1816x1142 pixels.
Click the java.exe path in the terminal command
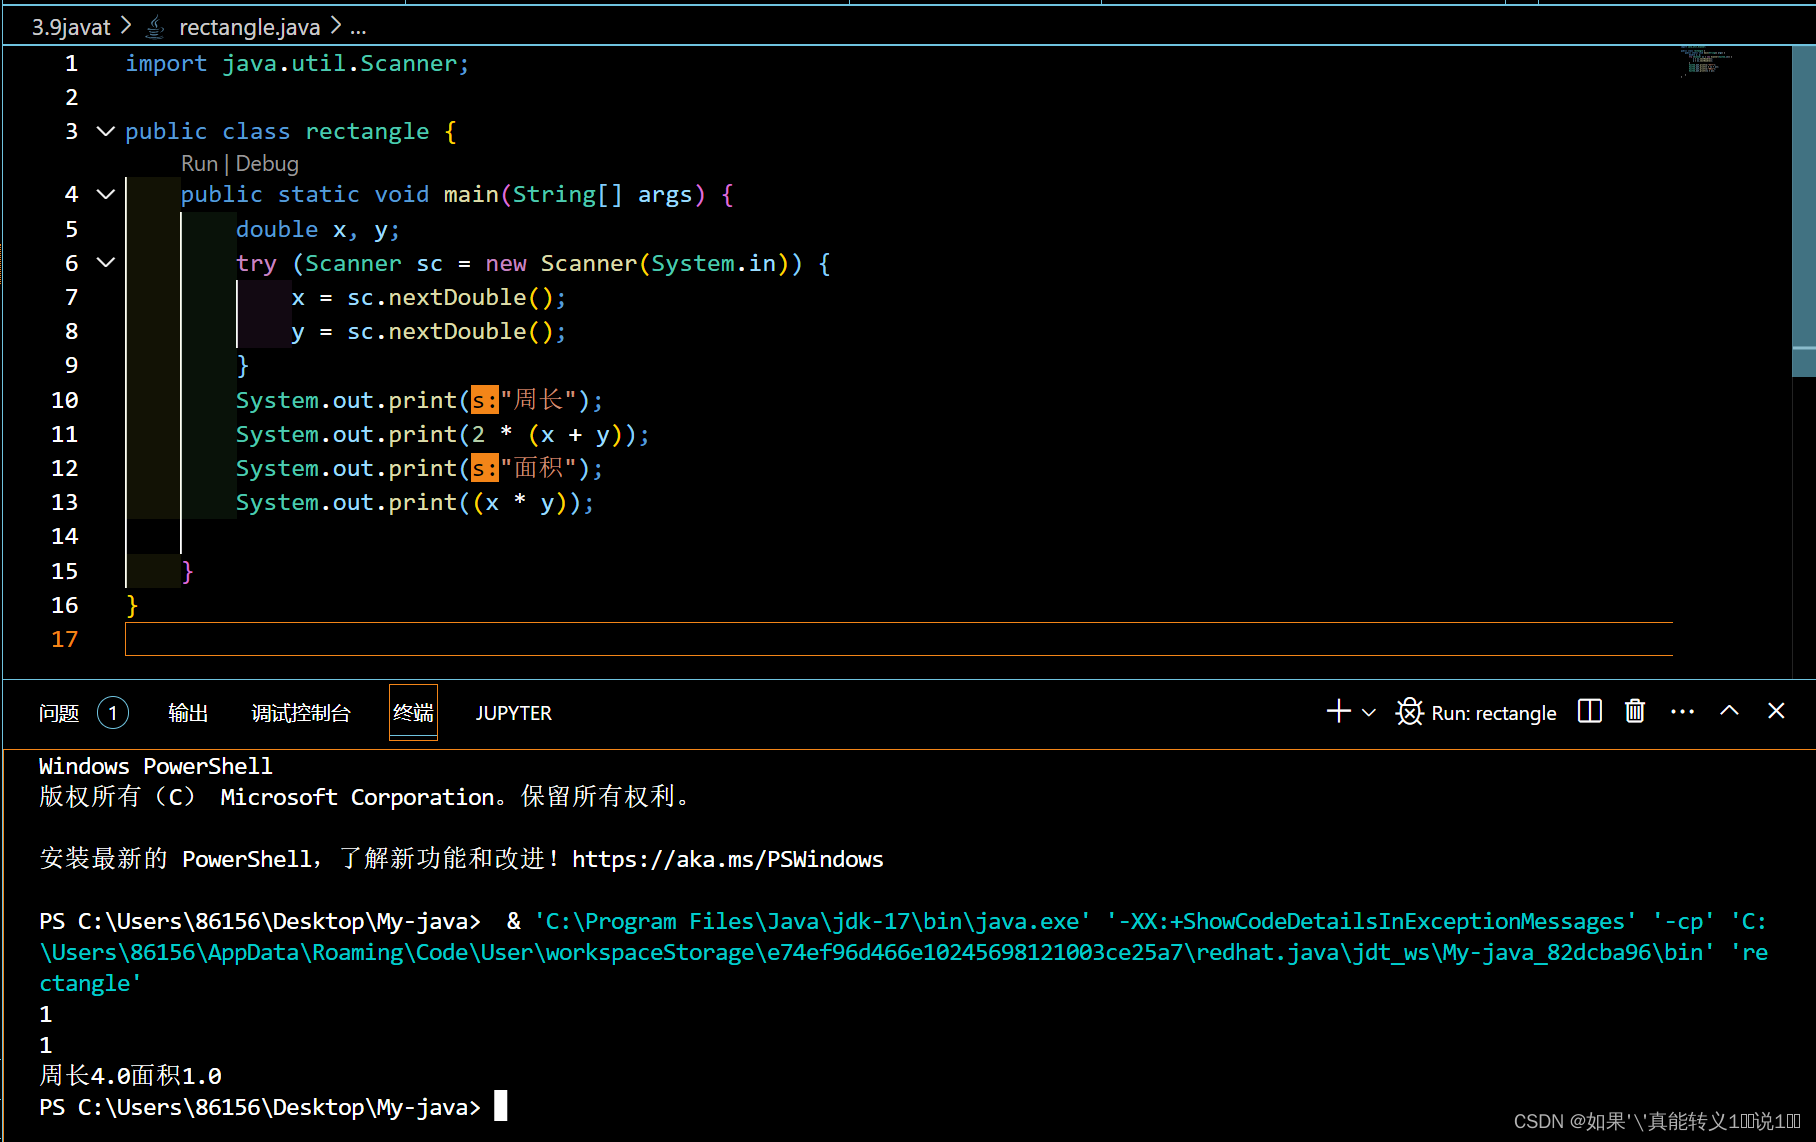[813, 921]
